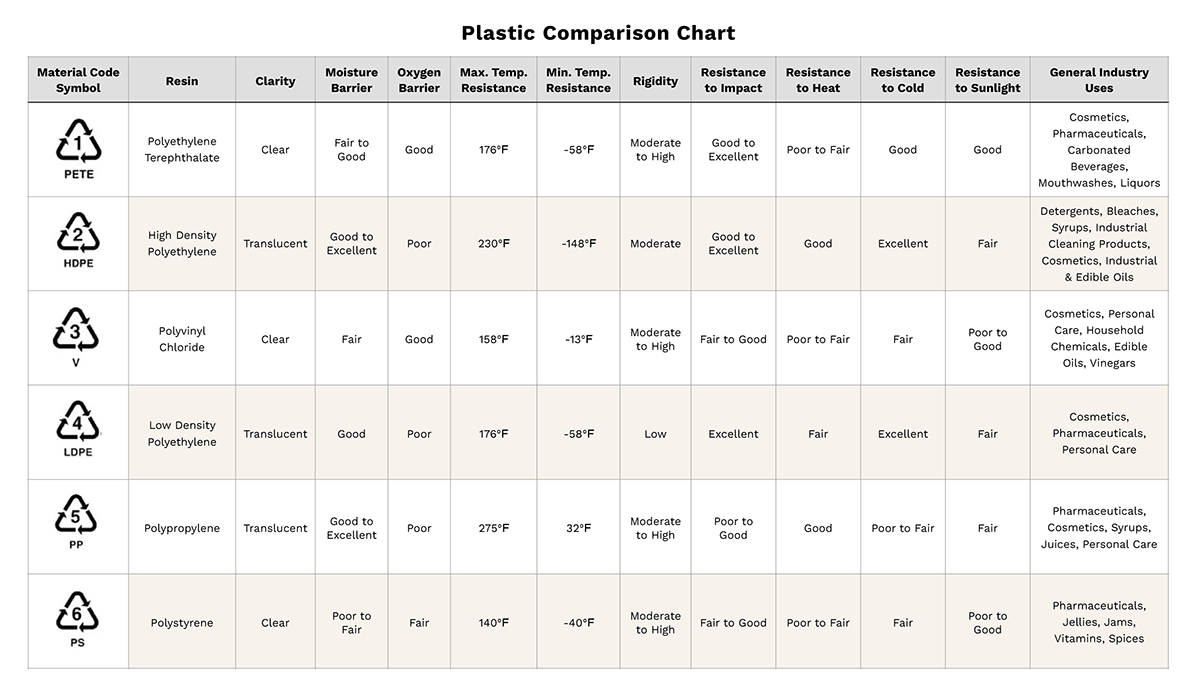
Task: Click the Rigidity column header
Action: 655,81
